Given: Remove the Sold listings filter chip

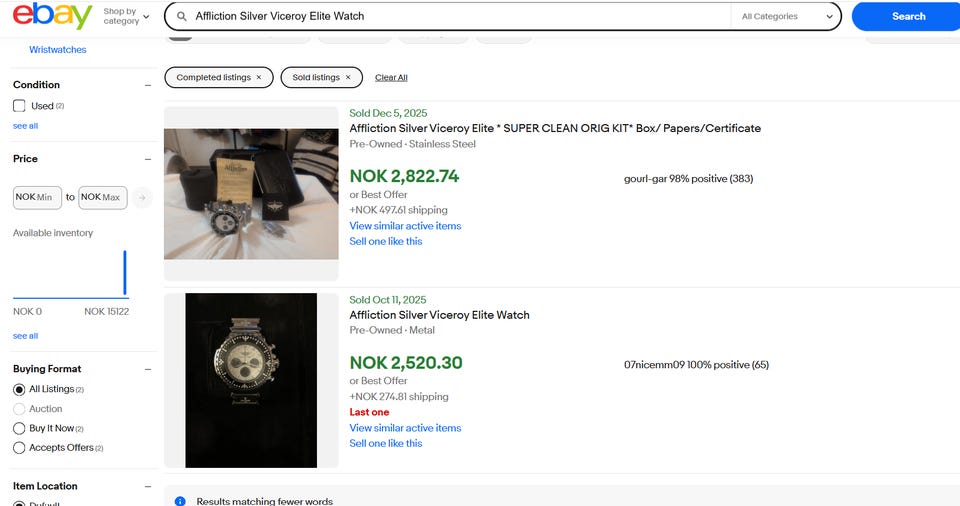Looking at the screenshot, I should tap(348, 77).
